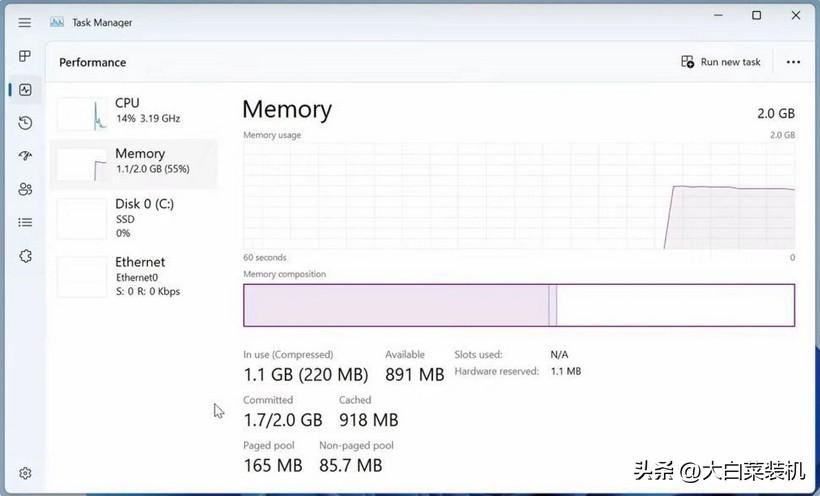Open the App history icon
Viewport: 820px width, 496px height.
tap(25, 123)
